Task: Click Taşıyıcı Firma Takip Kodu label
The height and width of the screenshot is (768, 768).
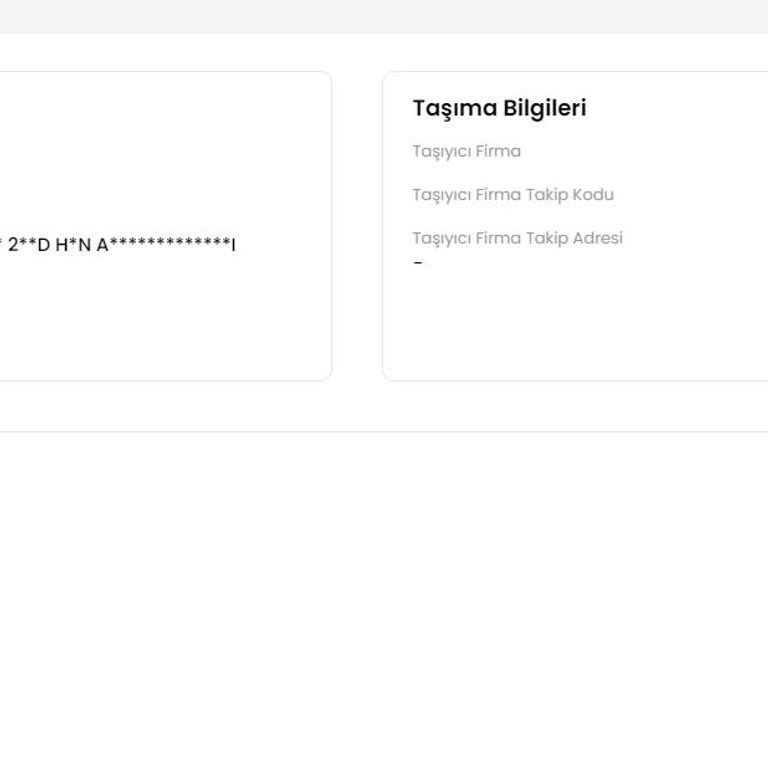Action: pyautogui.click(x=513, y=195)
